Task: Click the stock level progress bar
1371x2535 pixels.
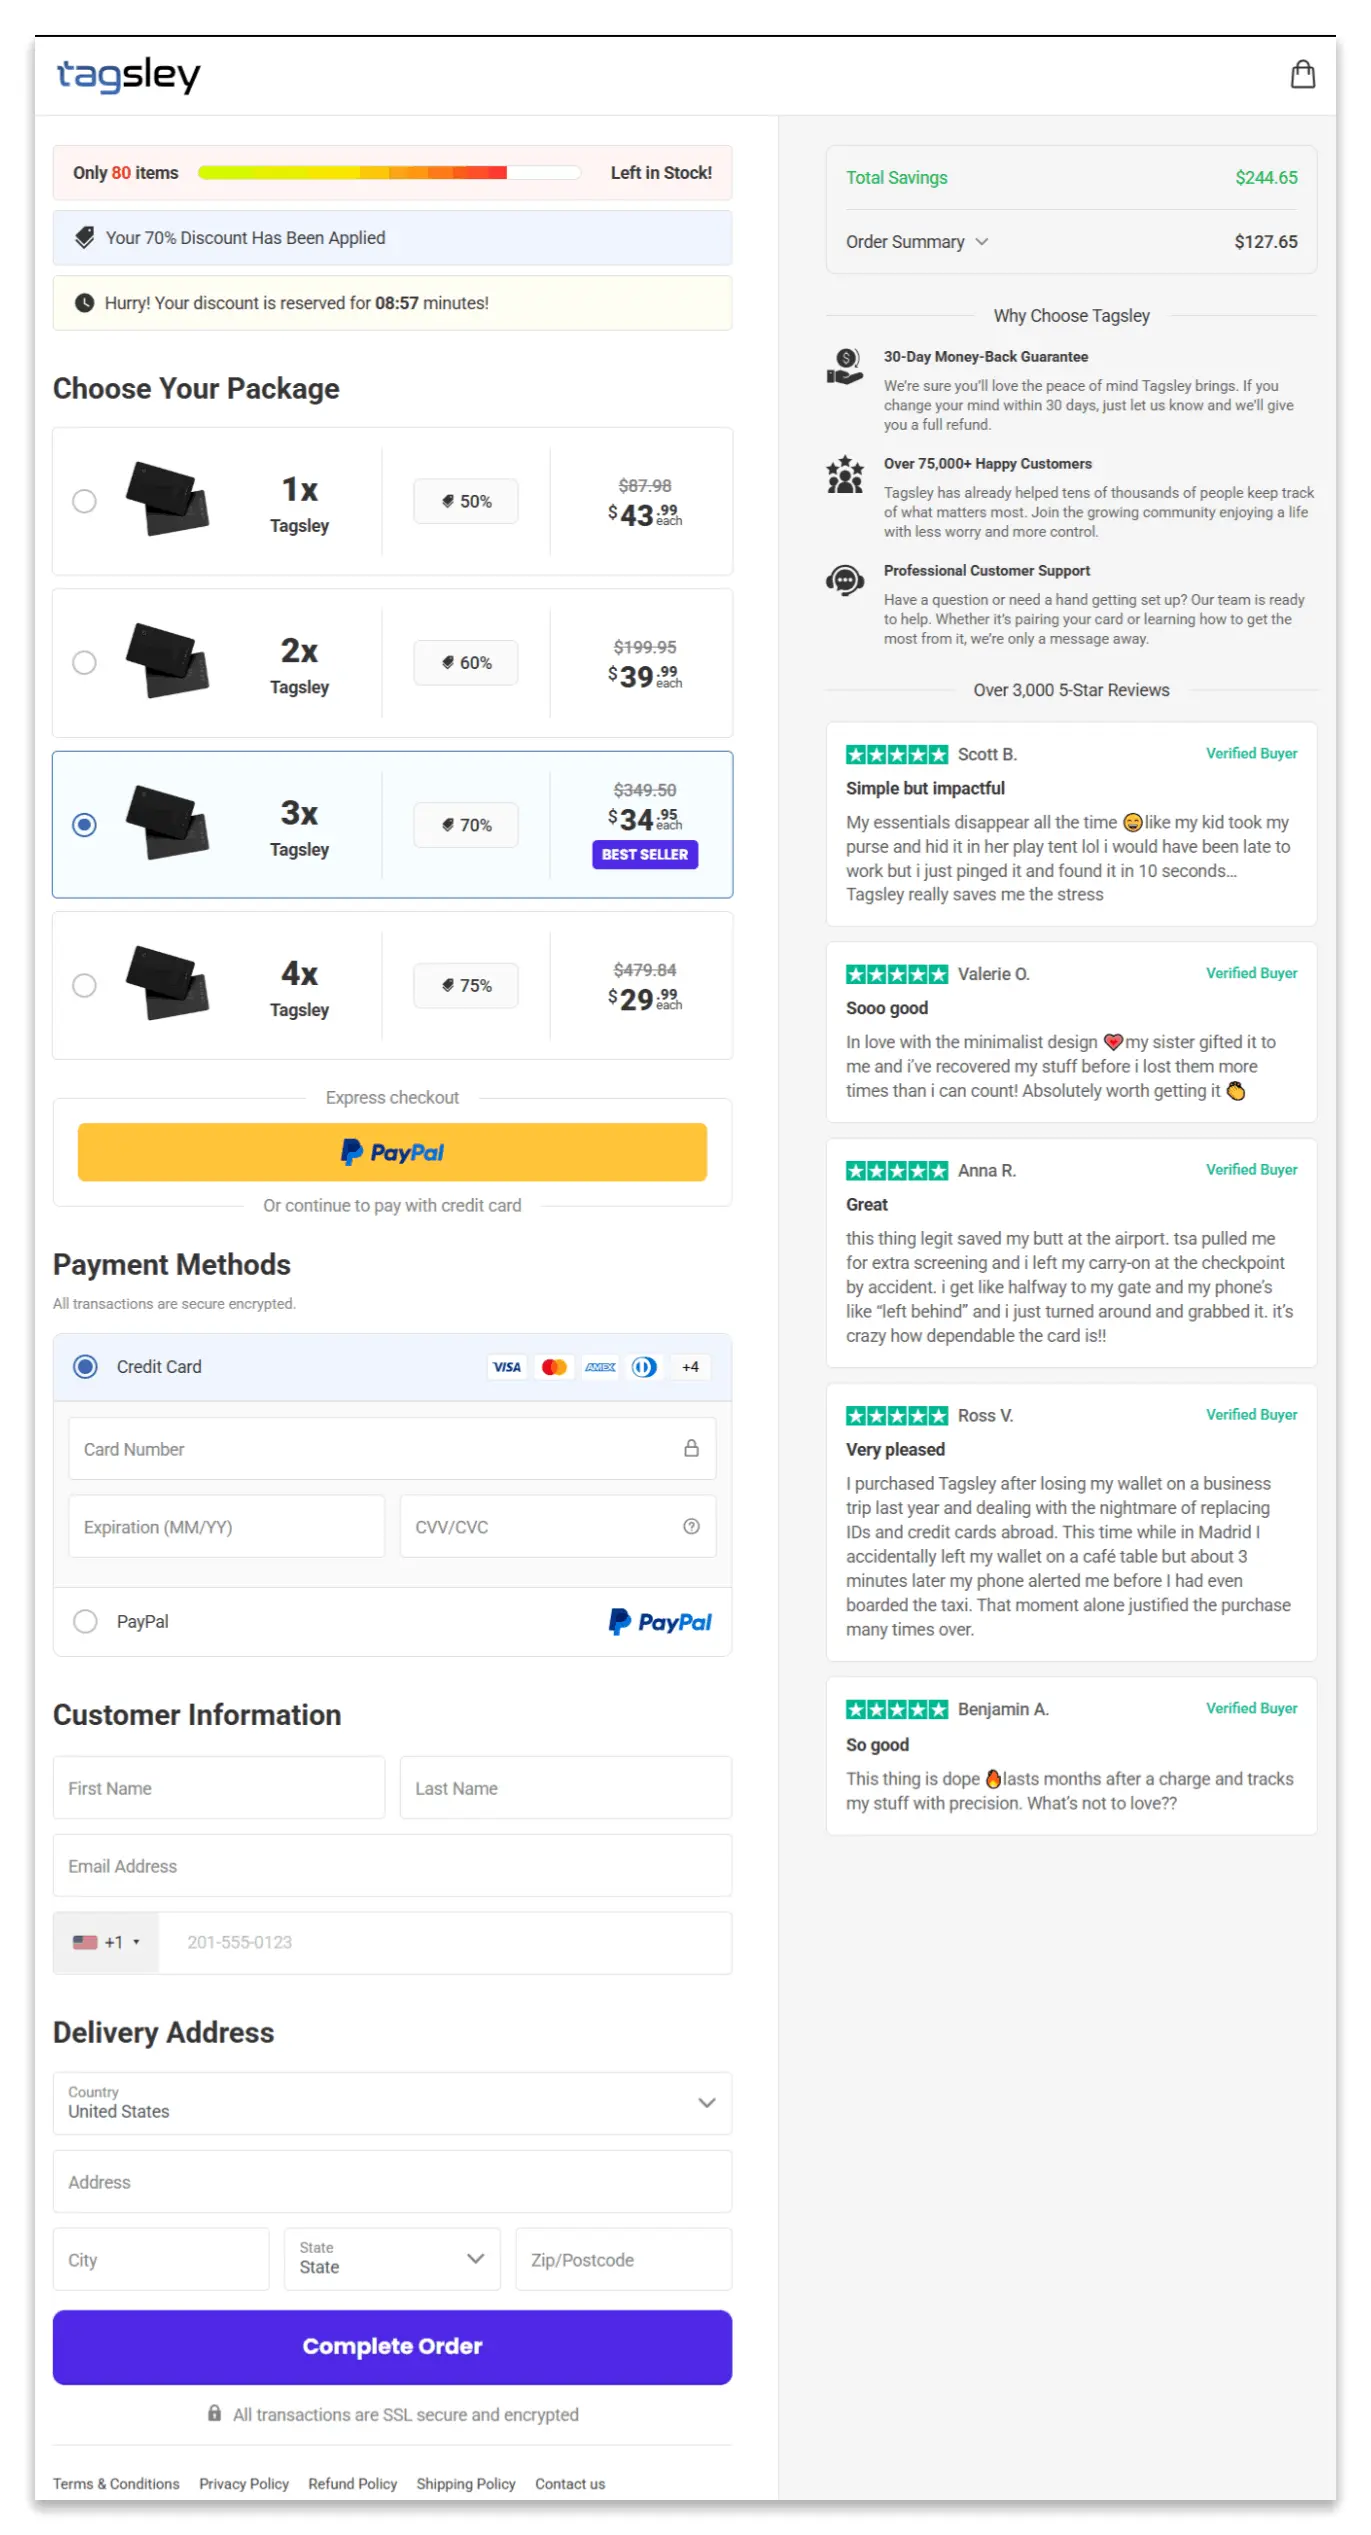Action: coord(390,172)
